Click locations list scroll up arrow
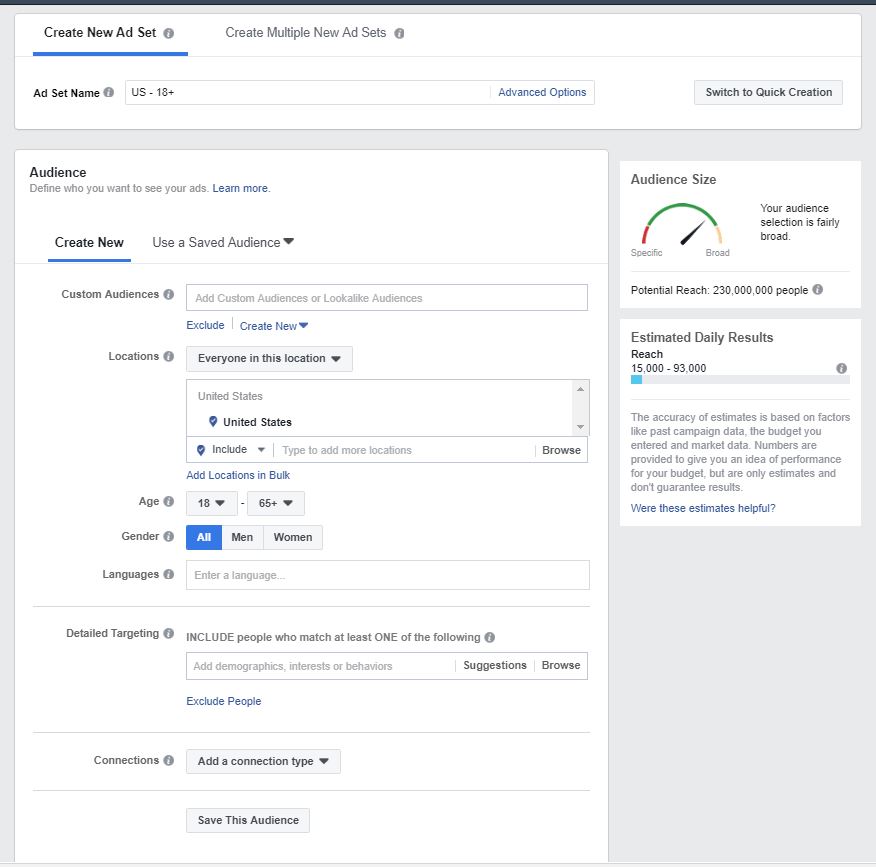The width and height of the screenshot is (876, 867). pyautogui.click(x=580, y=389)
